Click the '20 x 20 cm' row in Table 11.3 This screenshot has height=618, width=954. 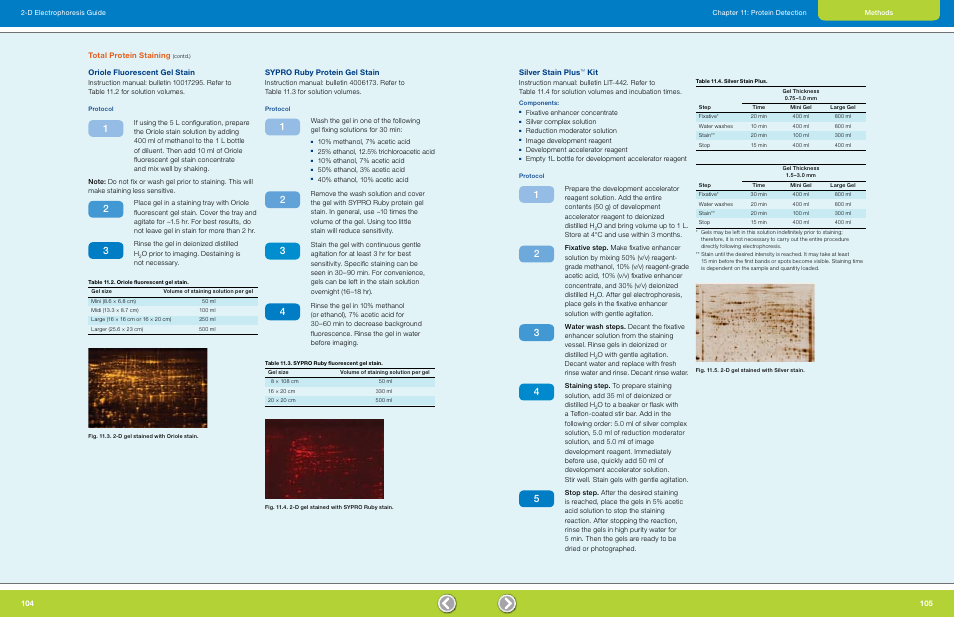click(350, 400)
